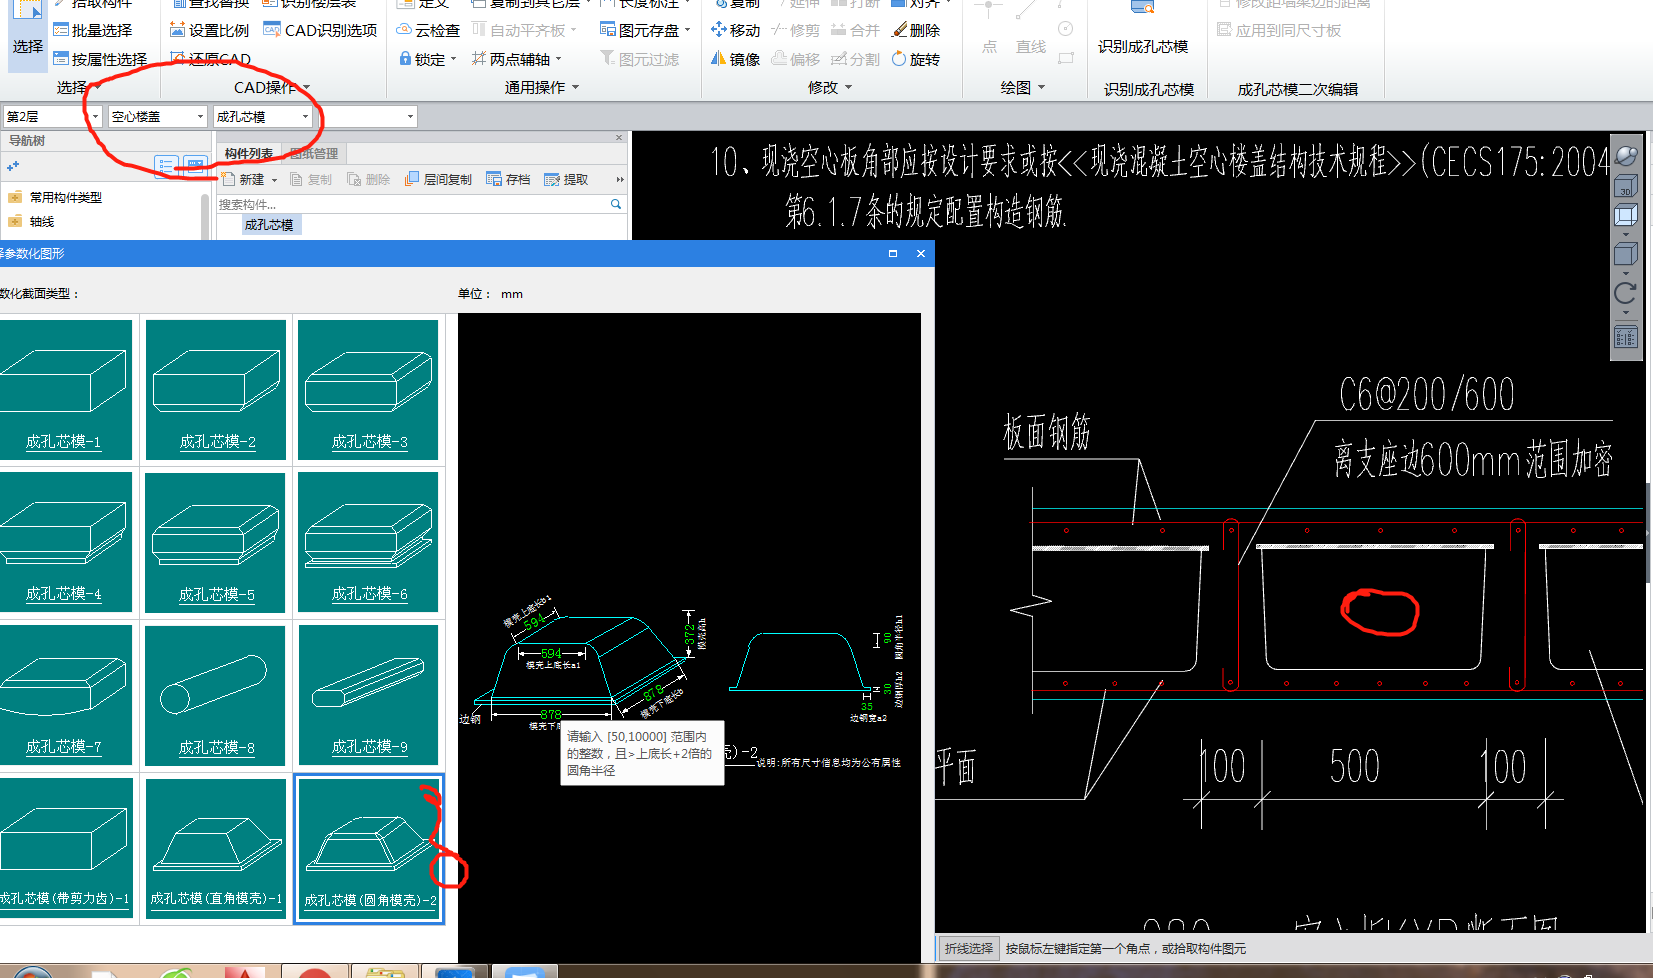
Task: Click the 合并 merge tool
Action: point(856,31)
